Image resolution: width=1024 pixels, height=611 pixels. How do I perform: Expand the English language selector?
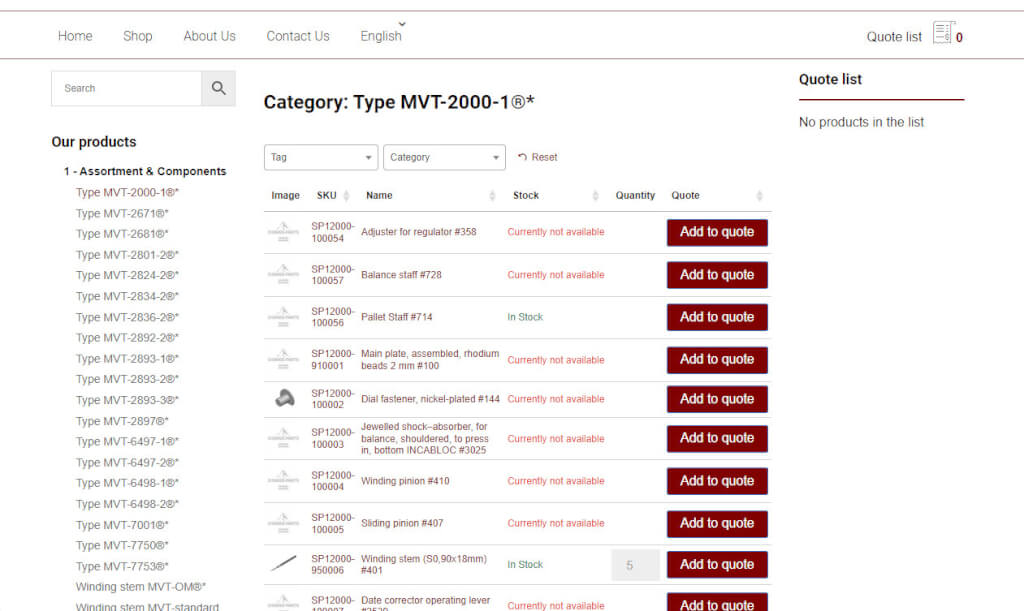[x=382, y=36]
